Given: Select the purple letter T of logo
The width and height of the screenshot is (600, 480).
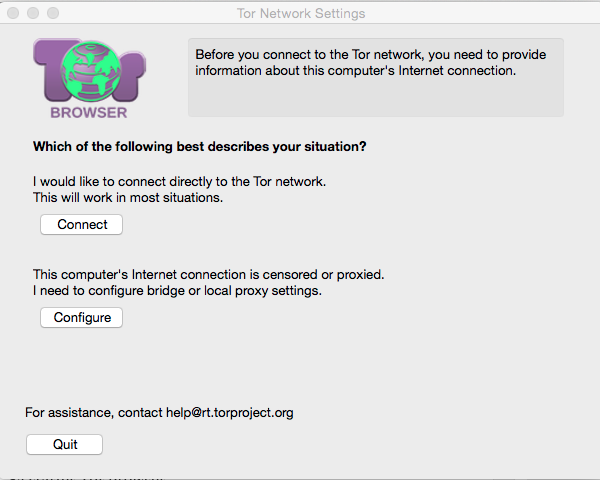Looking at the screenshot, I should tap(50, 69).
